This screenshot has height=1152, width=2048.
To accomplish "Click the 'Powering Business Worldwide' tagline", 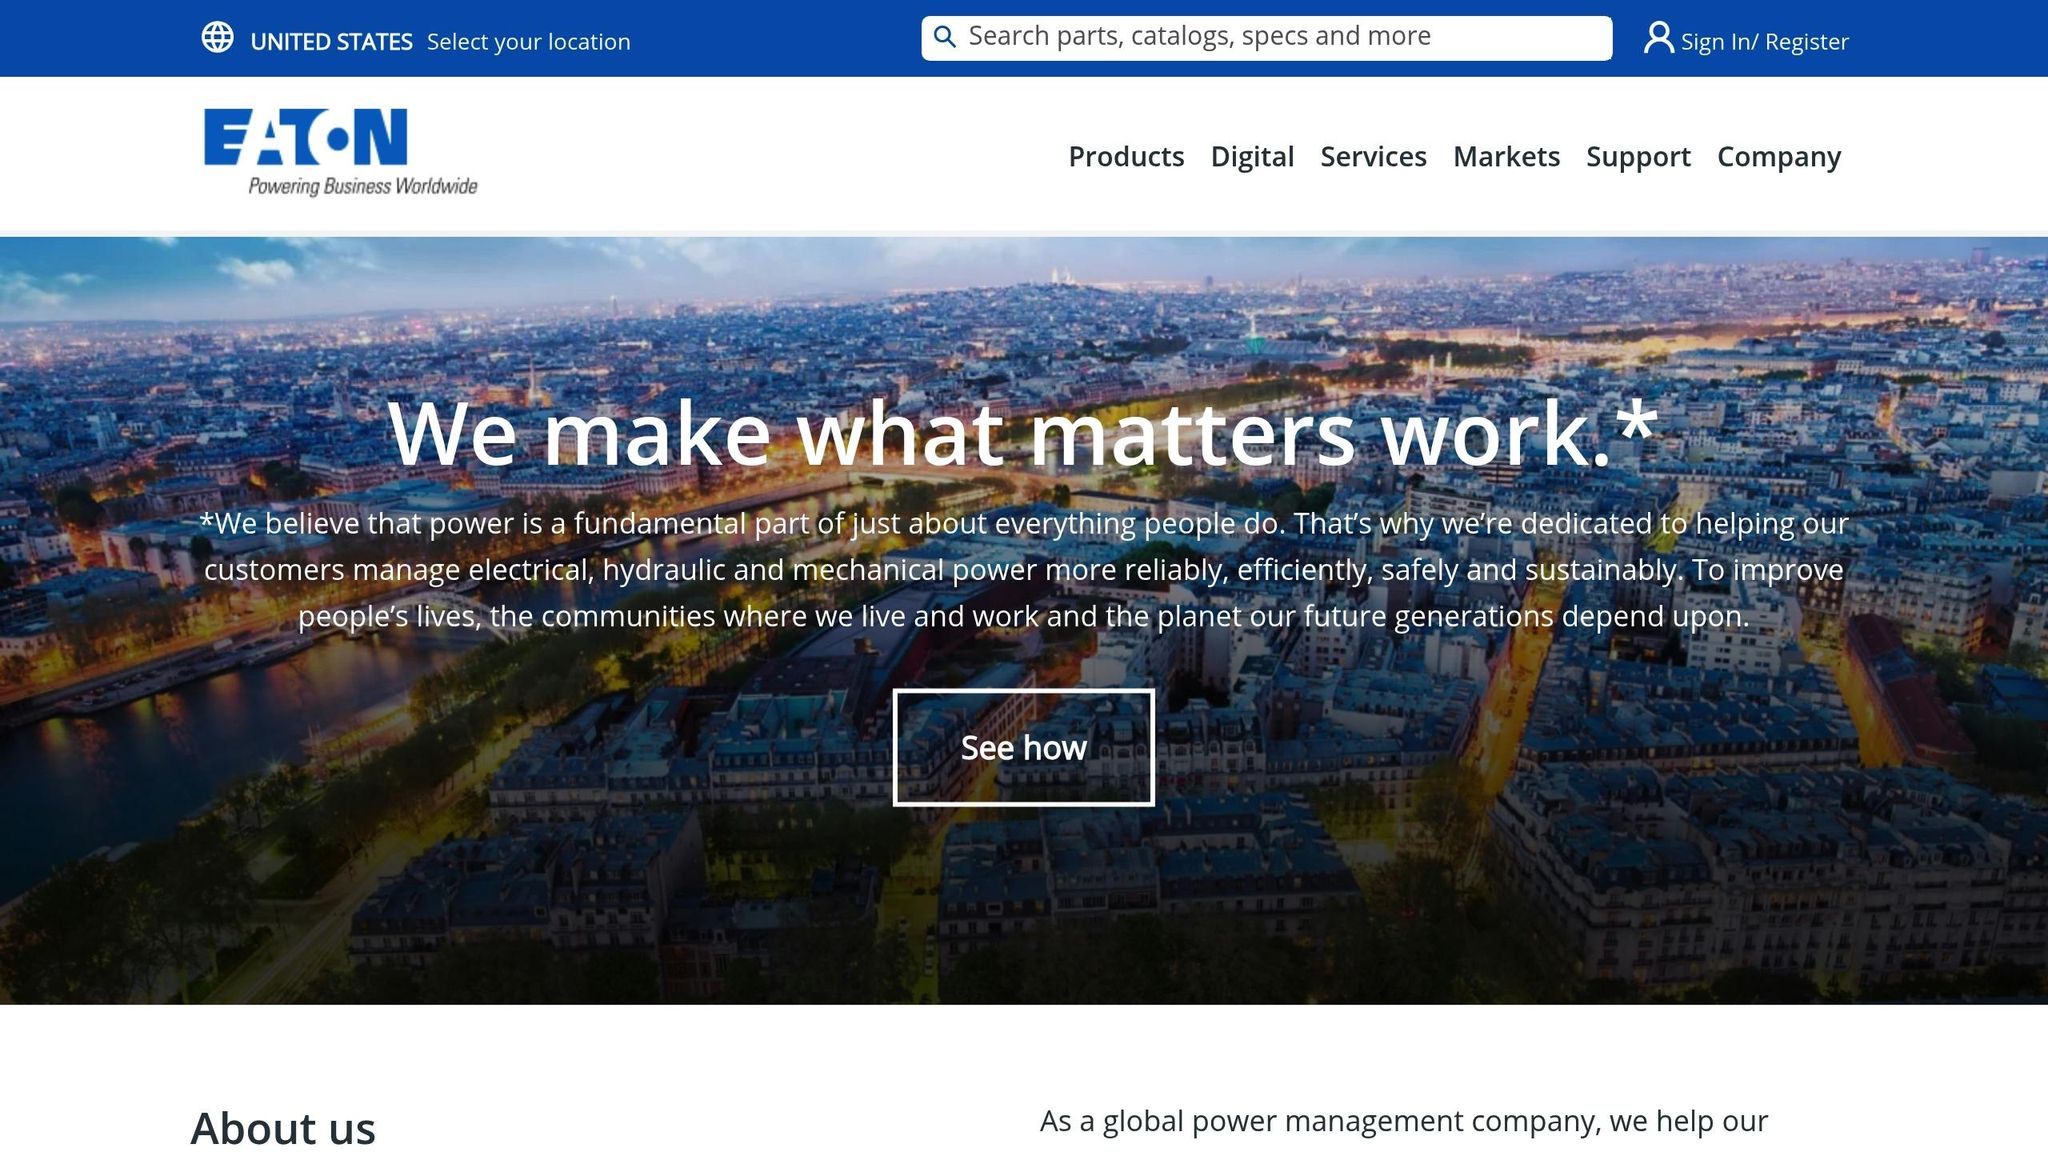I will click(362, 186).
